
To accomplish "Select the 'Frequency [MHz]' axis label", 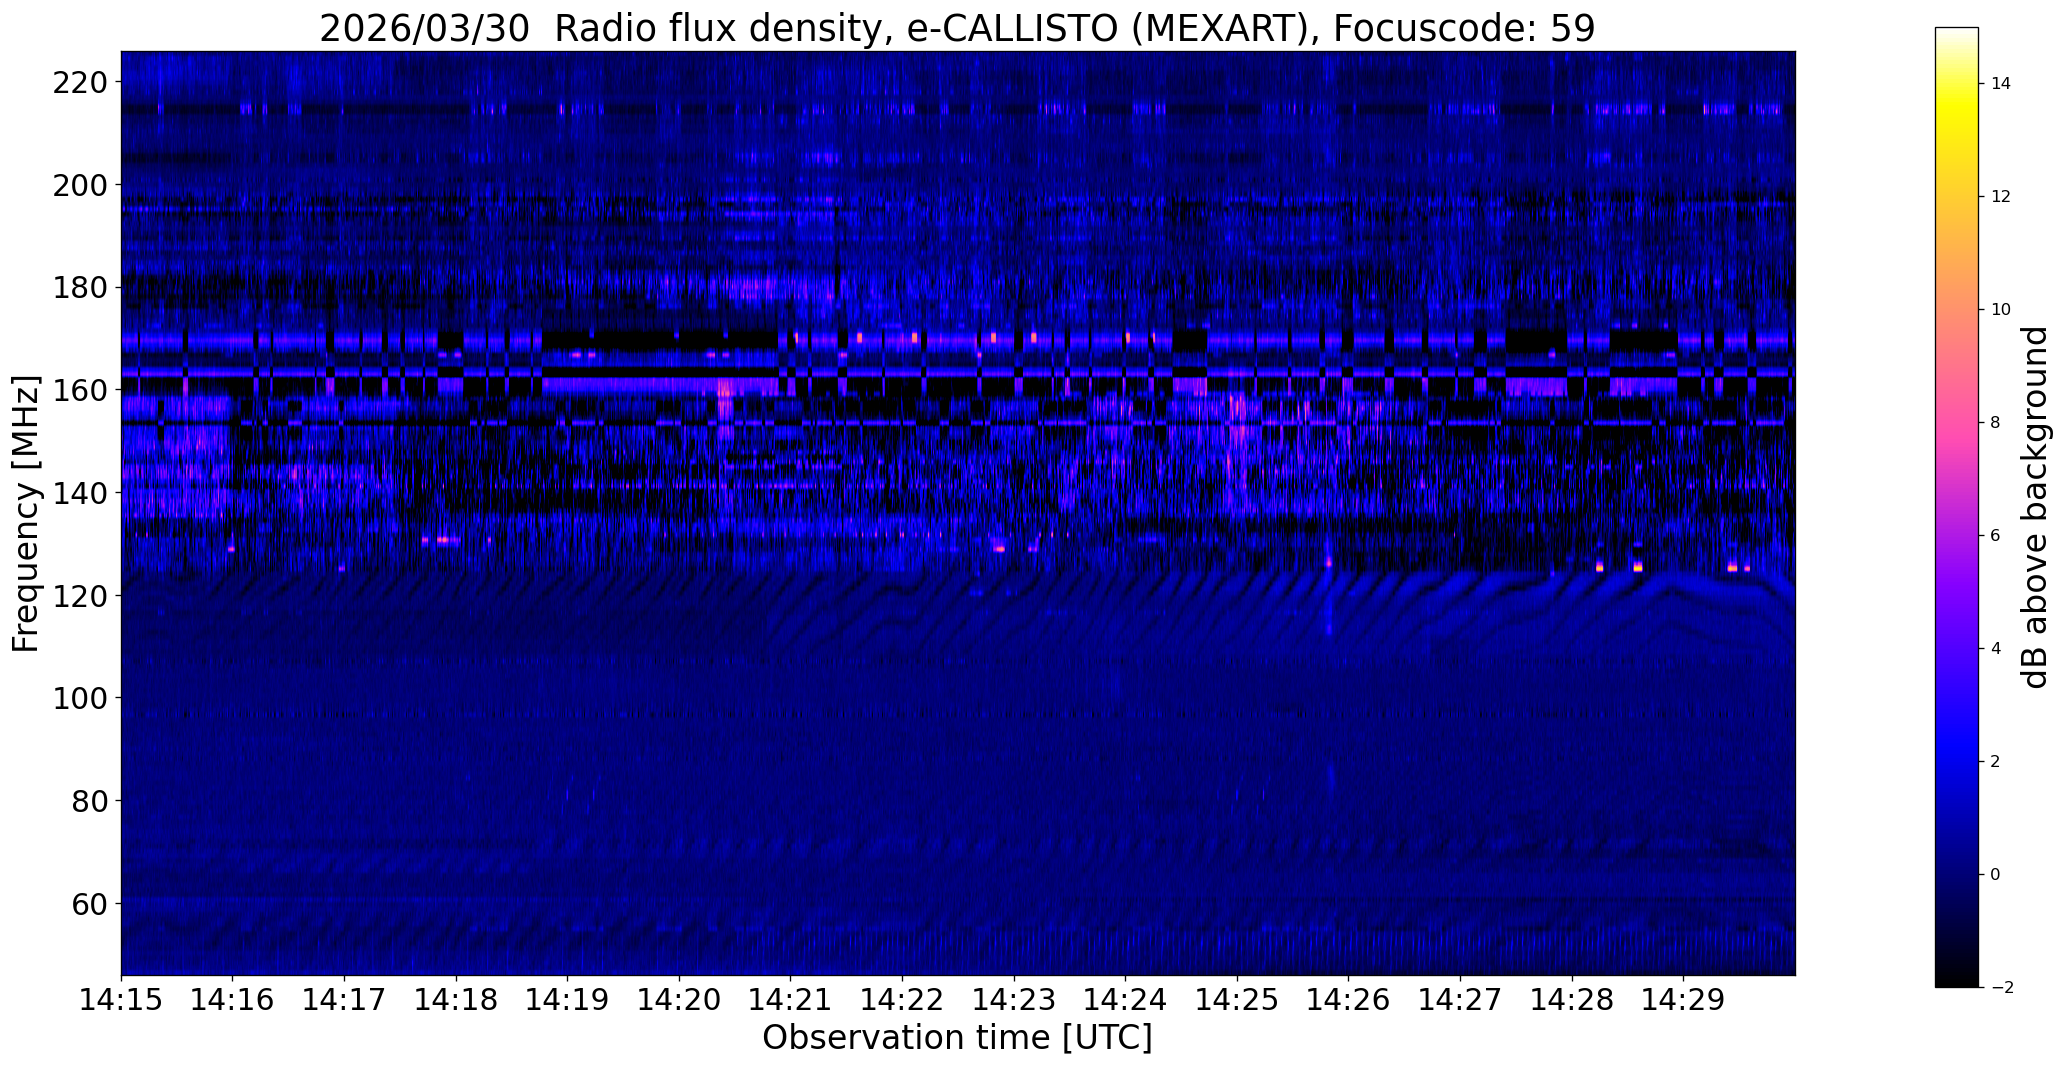I will [x=26, y=513].
